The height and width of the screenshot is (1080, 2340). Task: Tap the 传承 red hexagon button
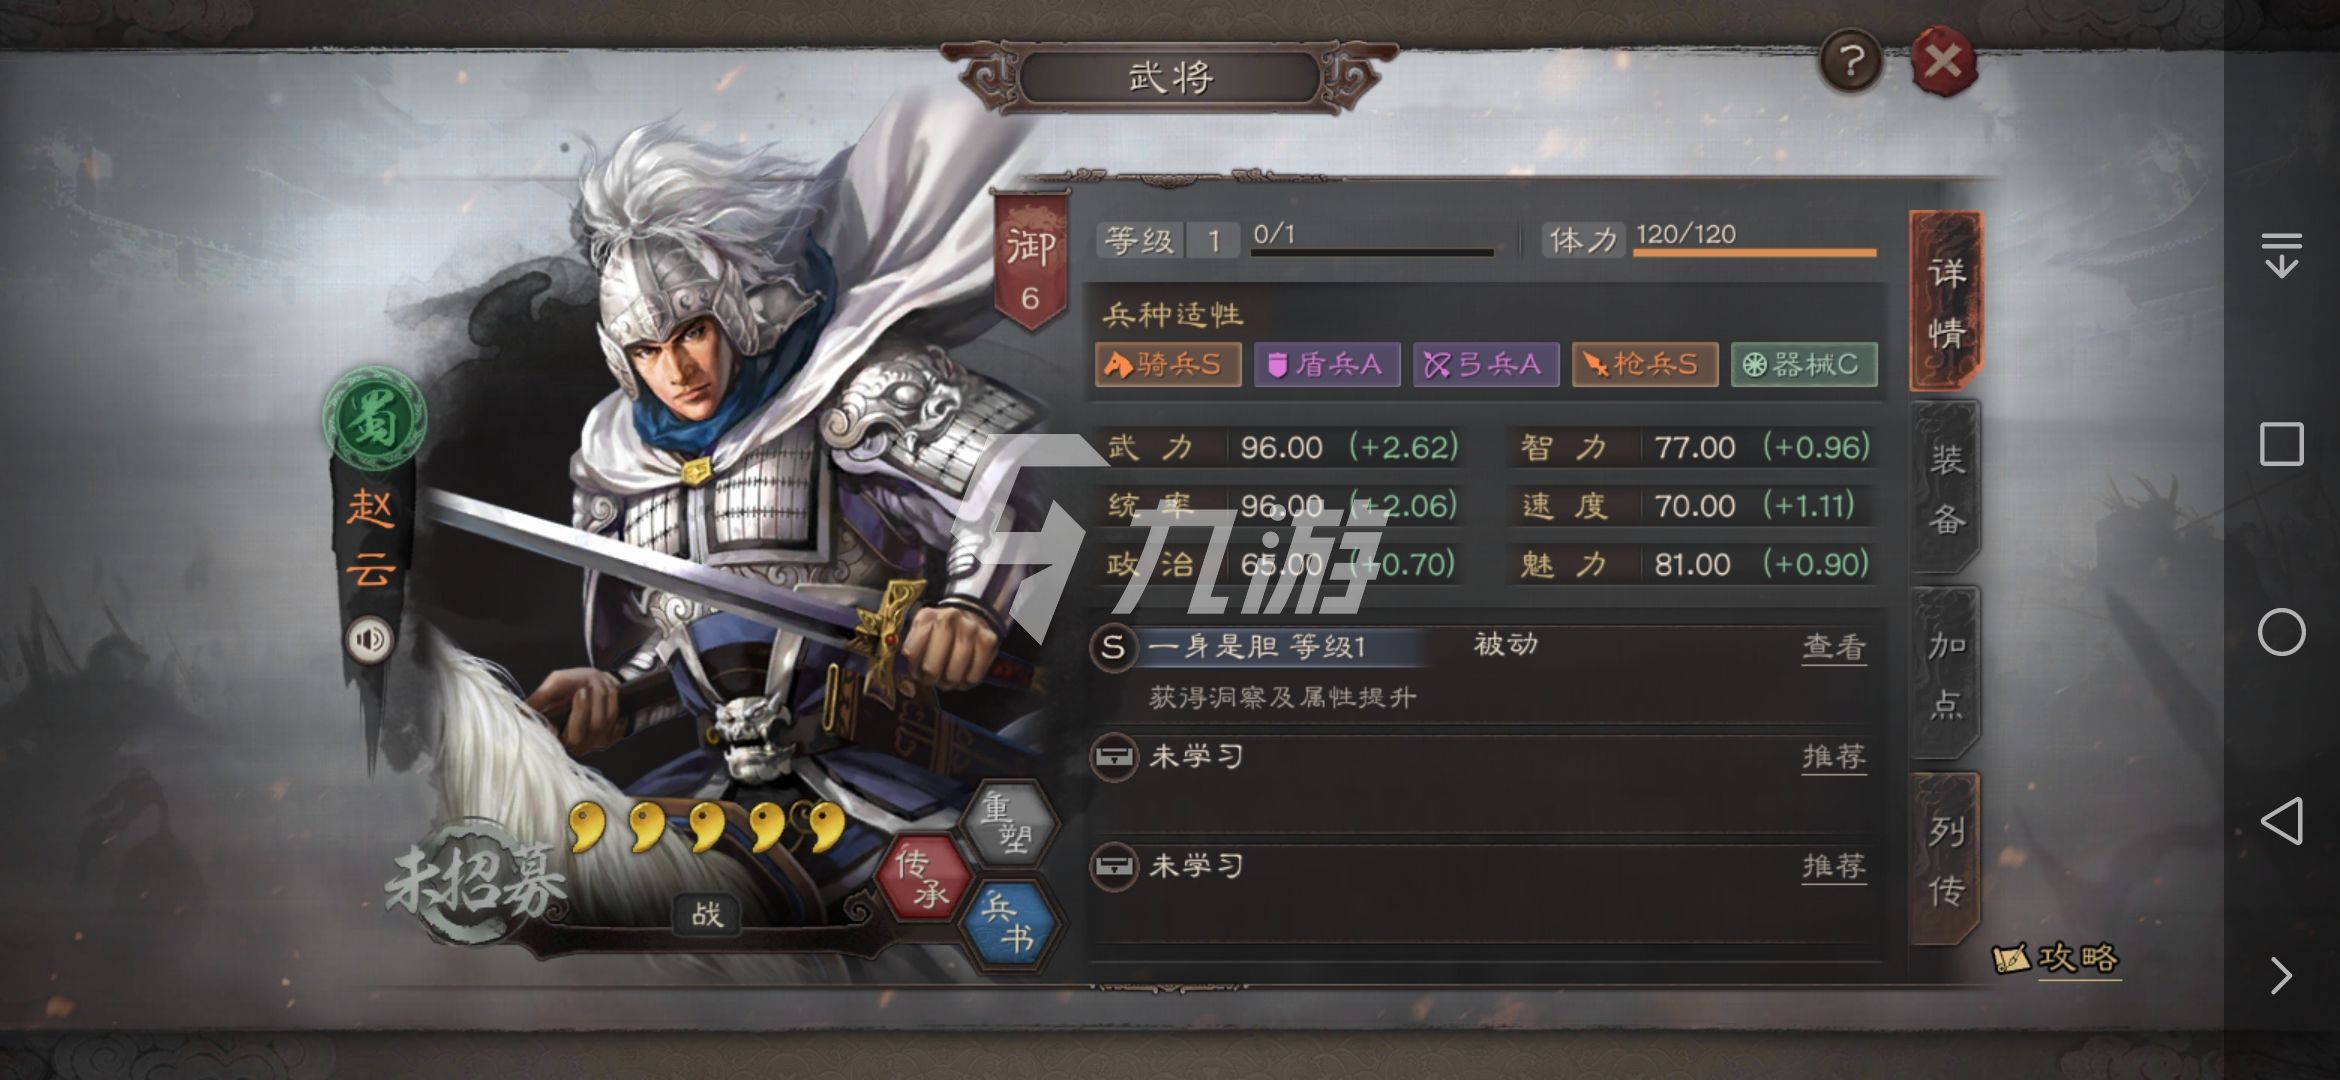[922, 877]
